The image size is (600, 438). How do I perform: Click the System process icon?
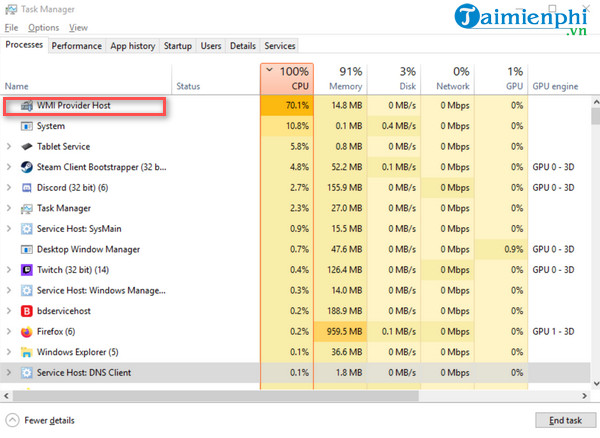pyautogui.click(x=26, y=126)
